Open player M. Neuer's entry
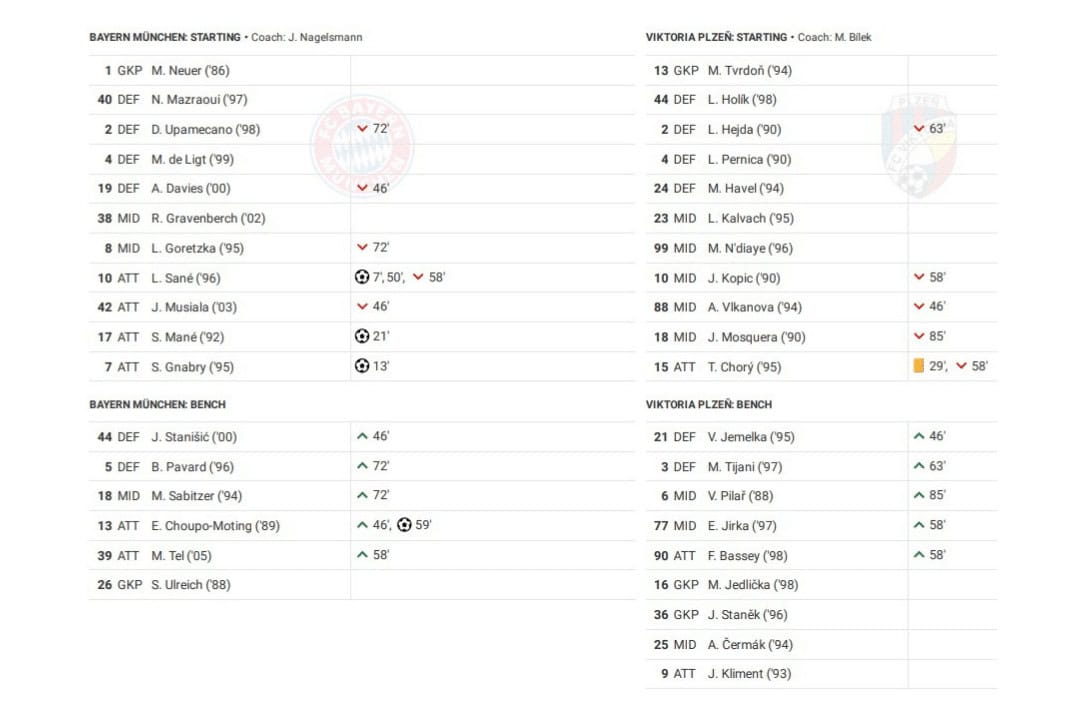The width and height of the screenshot is (1068, 712). click(x=190, y=71)
